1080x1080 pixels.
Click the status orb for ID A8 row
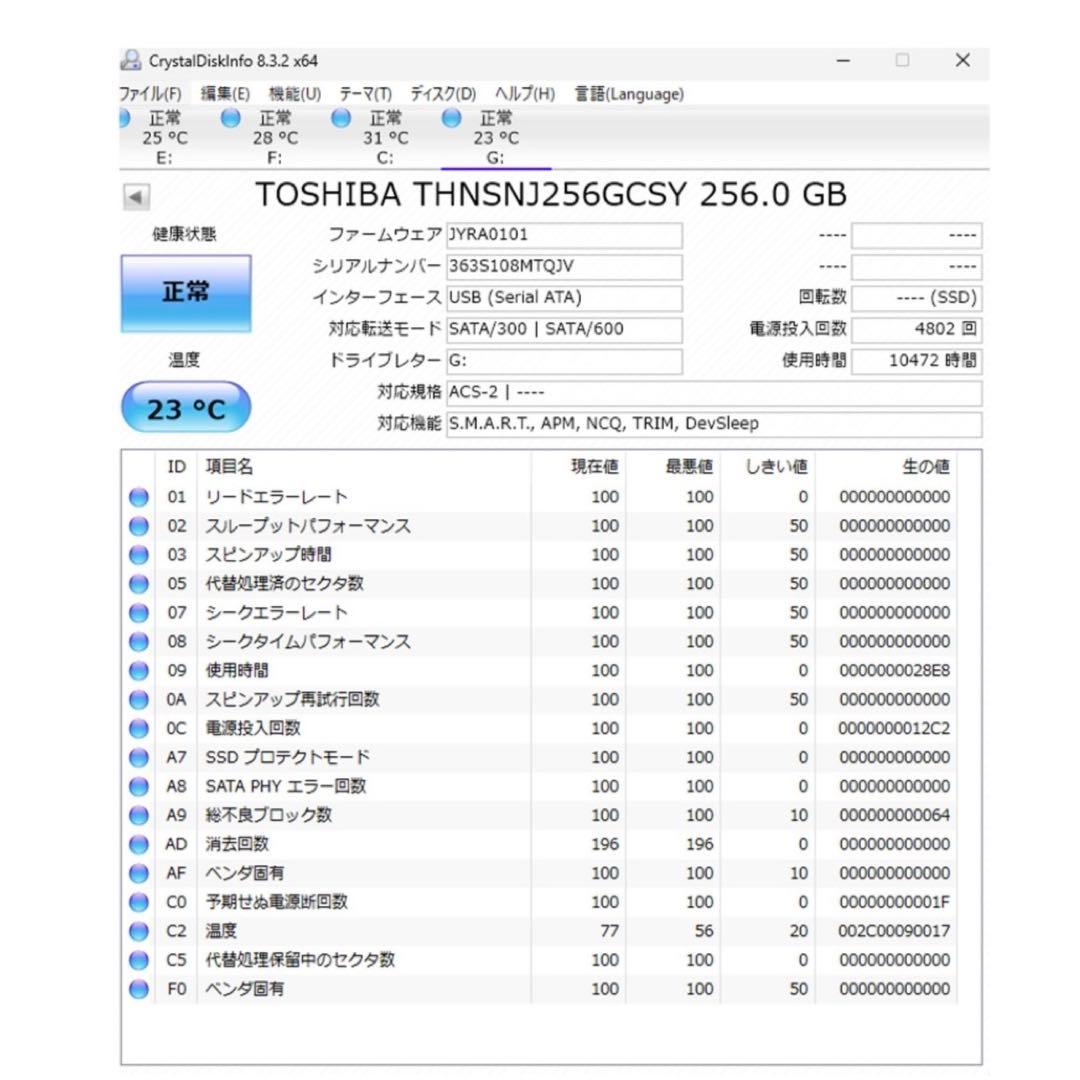(138, 787)
